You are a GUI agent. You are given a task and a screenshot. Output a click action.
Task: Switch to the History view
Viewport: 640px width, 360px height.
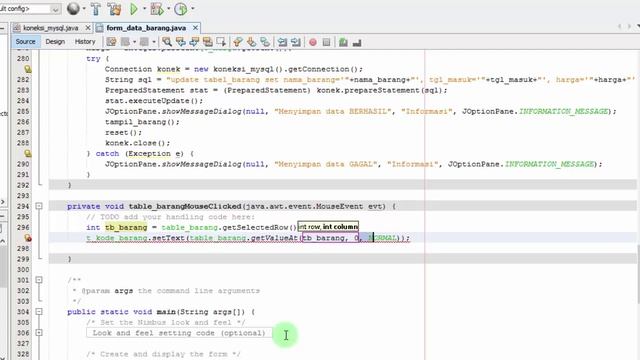[x=85, y=42]
